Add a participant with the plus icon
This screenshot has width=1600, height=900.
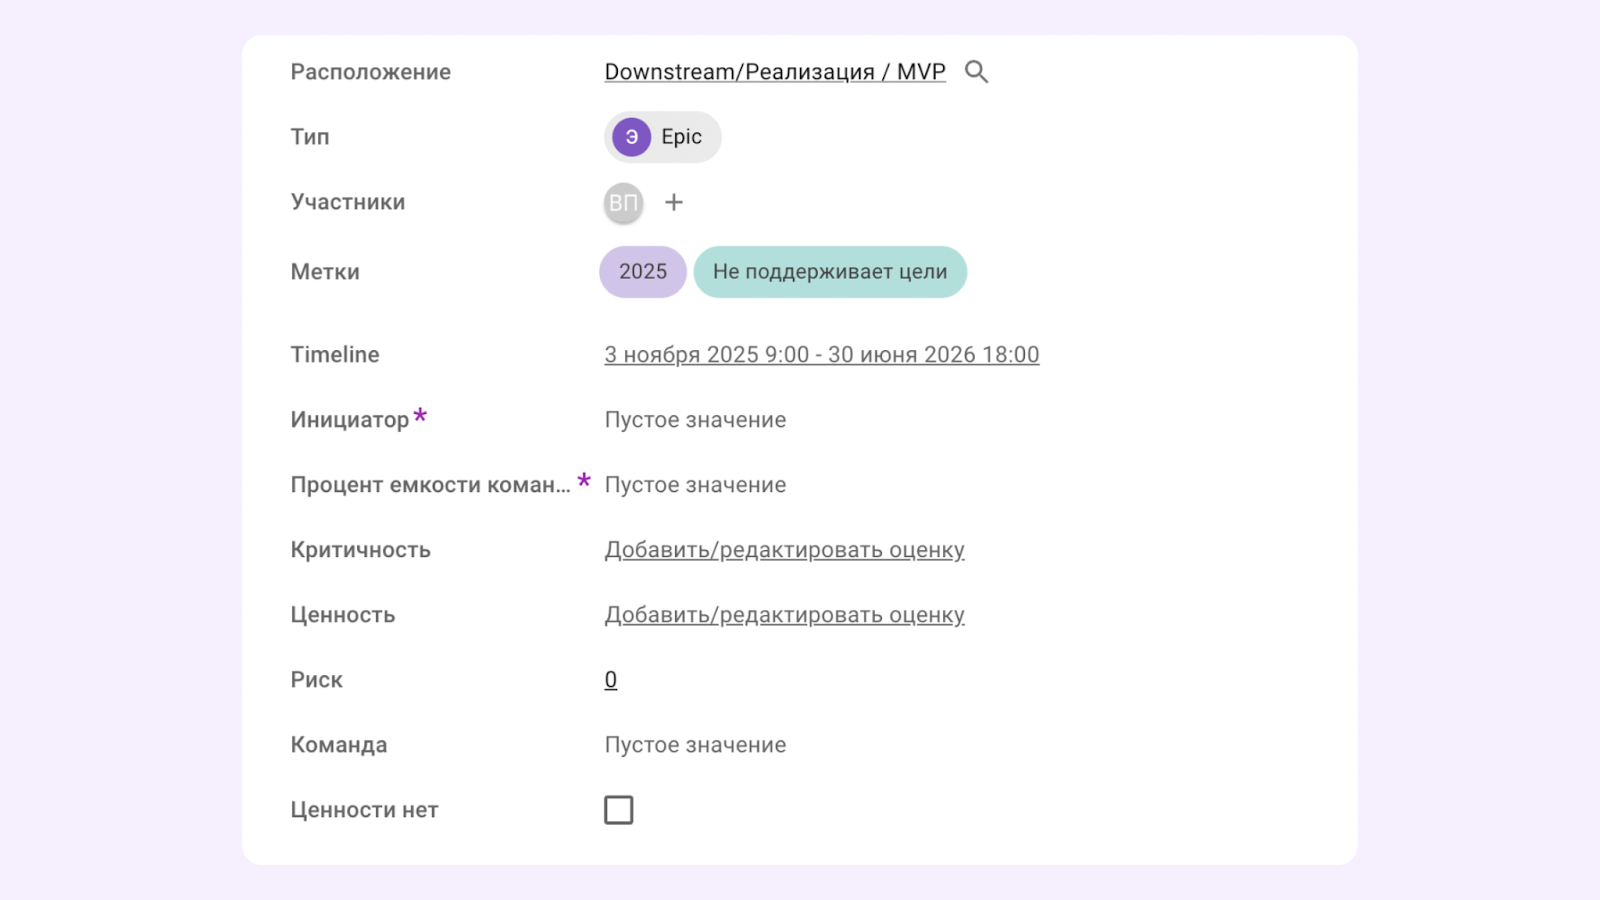tap(675, 202)
